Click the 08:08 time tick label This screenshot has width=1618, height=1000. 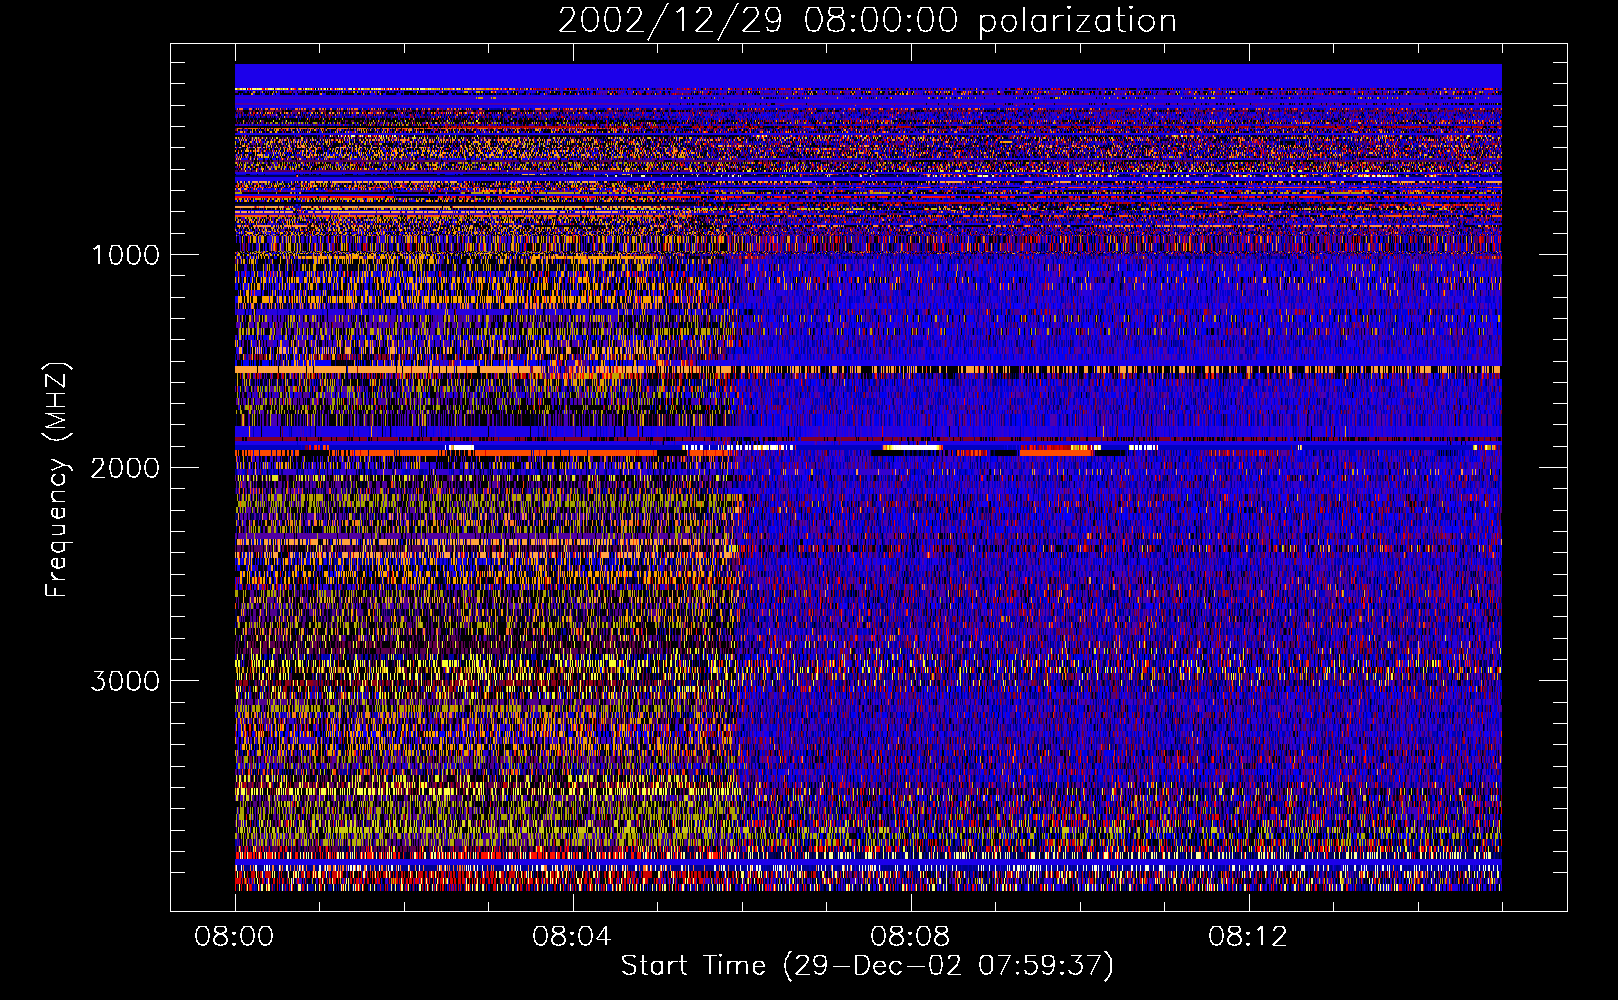[910, 937]
